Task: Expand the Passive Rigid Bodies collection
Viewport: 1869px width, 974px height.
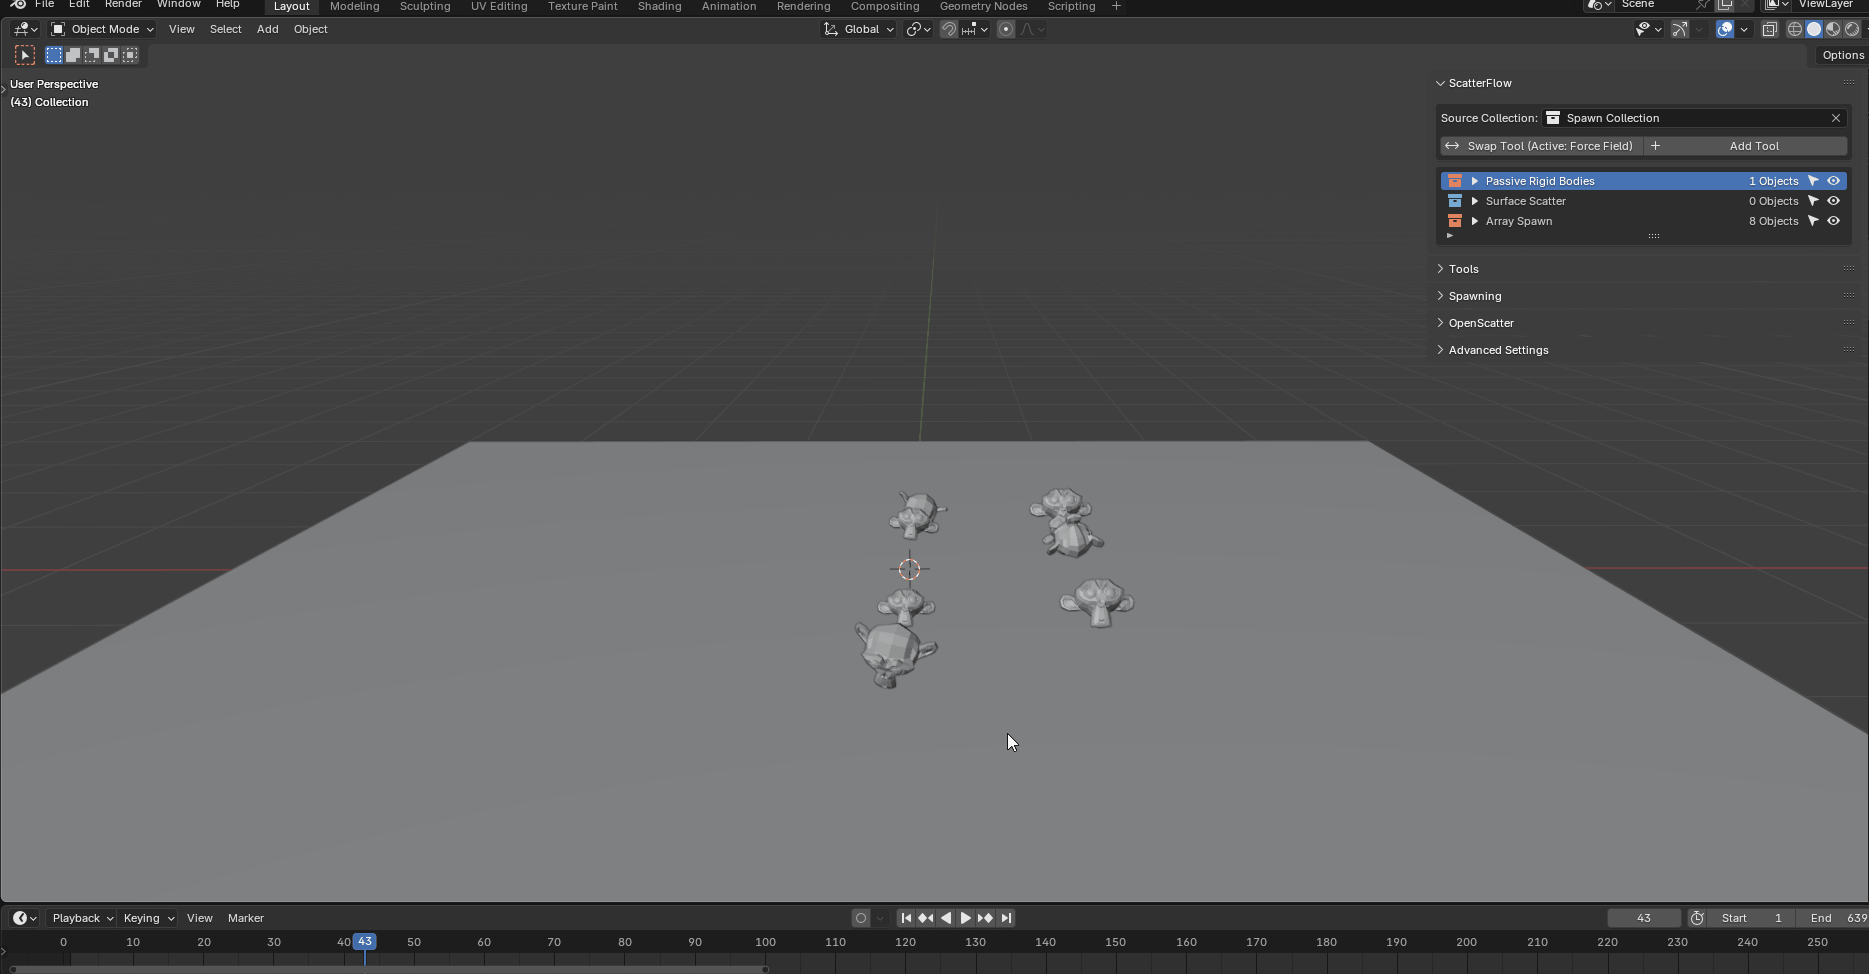Action: point(1474,180)
